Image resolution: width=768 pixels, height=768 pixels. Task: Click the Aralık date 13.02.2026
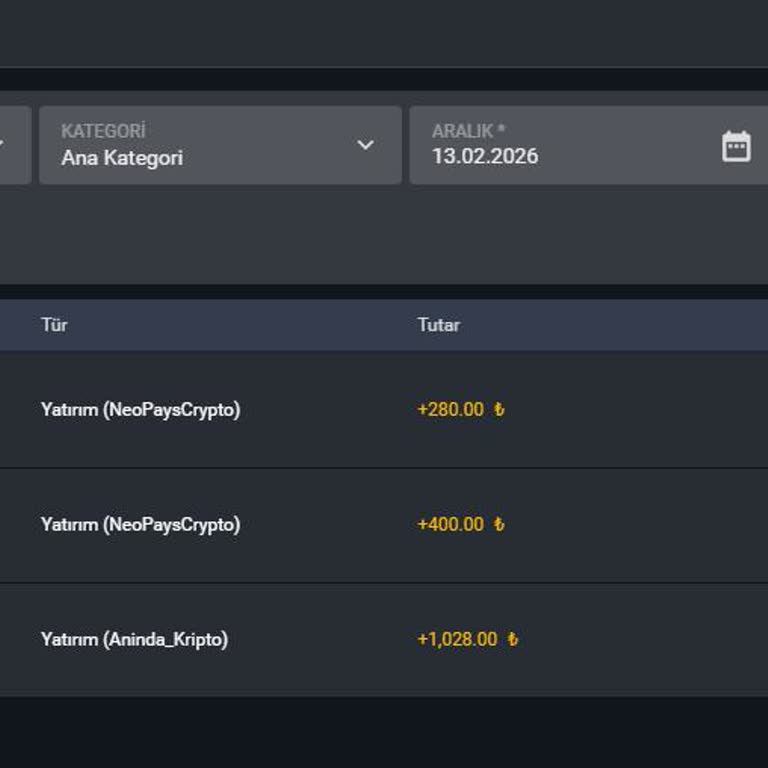coord(485,157)
